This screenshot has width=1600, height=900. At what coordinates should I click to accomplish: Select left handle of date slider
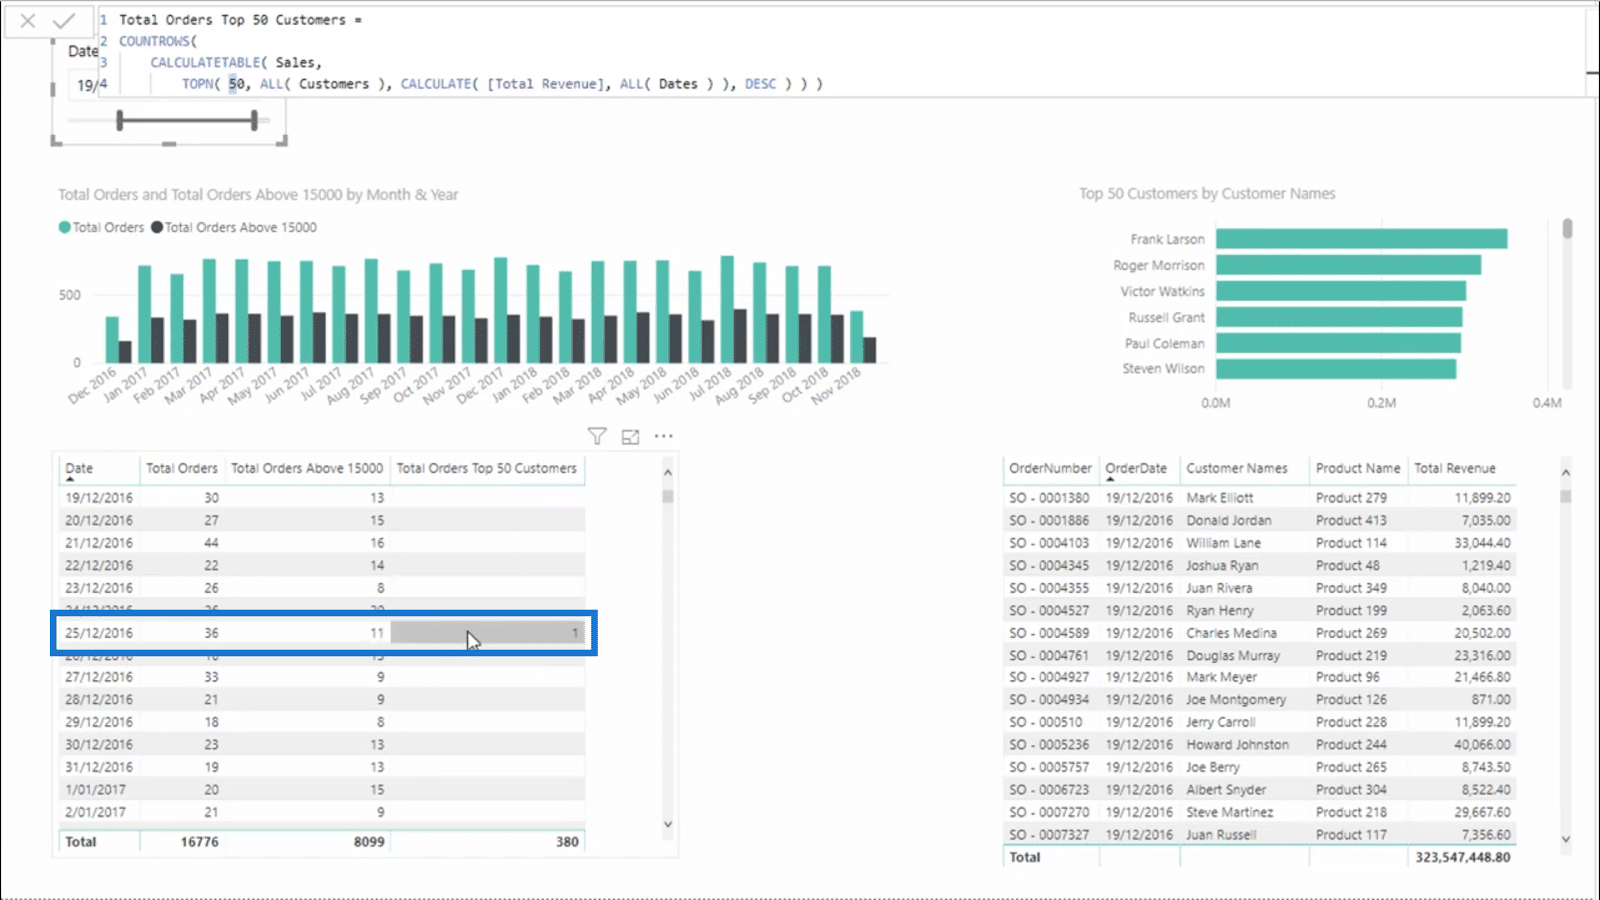click(120, 121)
